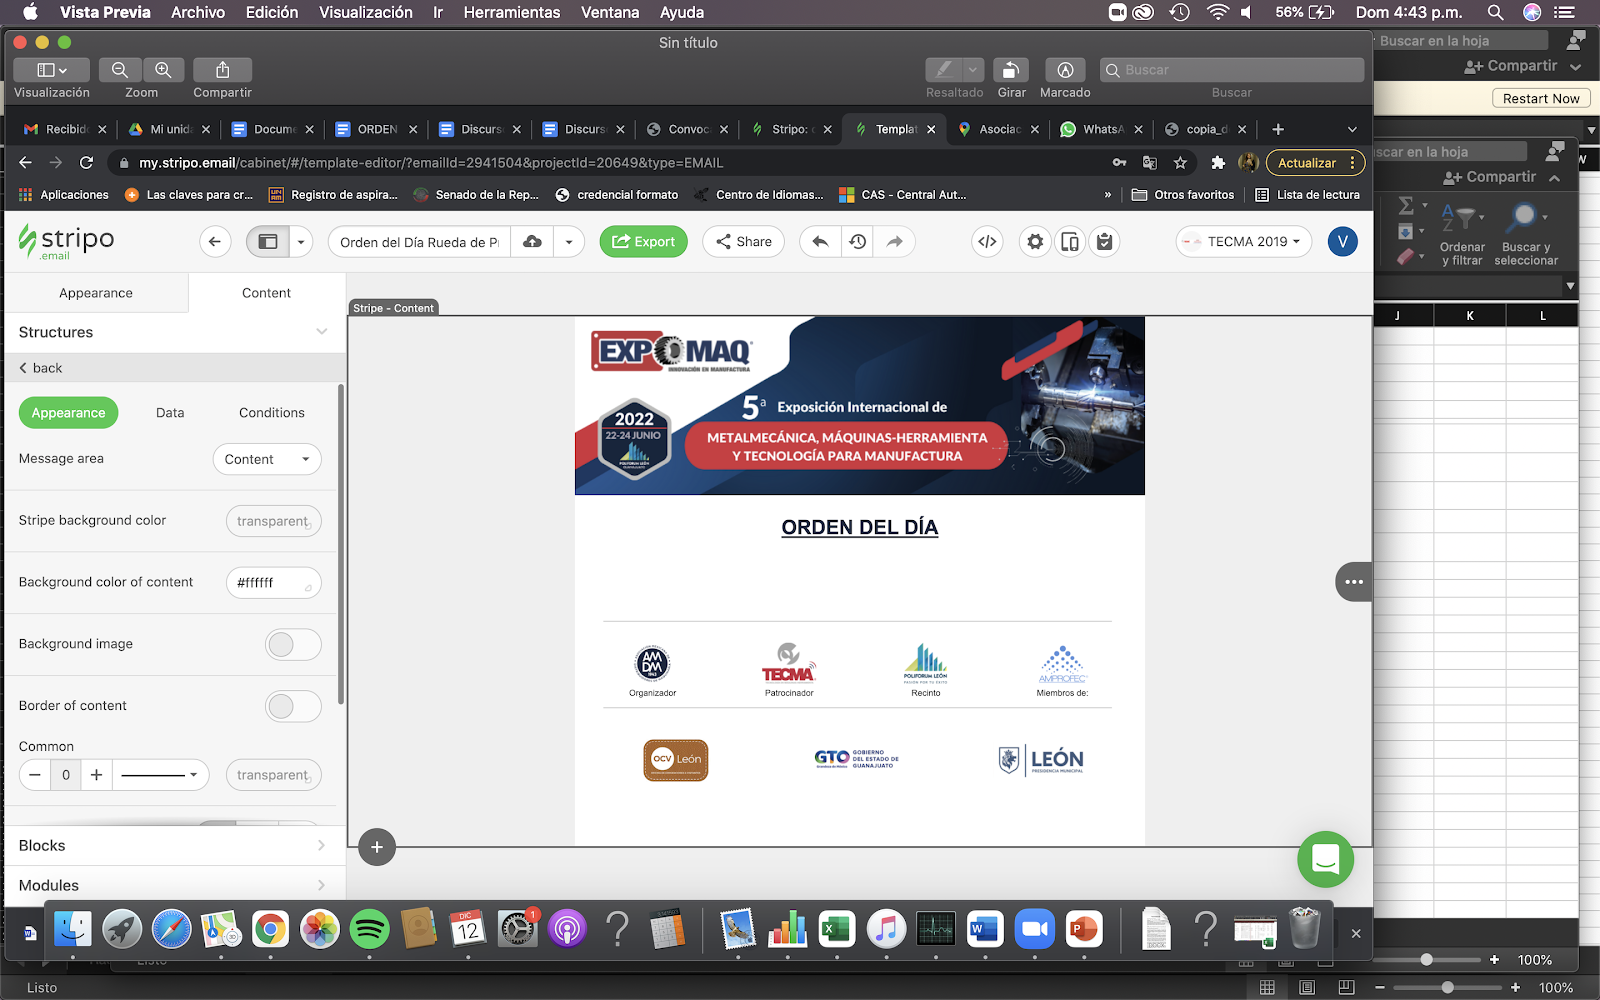Click Restart Now in the Excel window
The width and height of the screenshot is (1600, 1000).
point(1541,98)
